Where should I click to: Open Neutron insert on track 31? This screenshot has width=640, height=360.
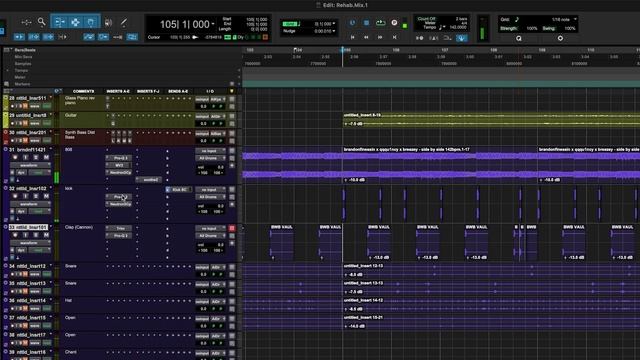click(119, 173)
